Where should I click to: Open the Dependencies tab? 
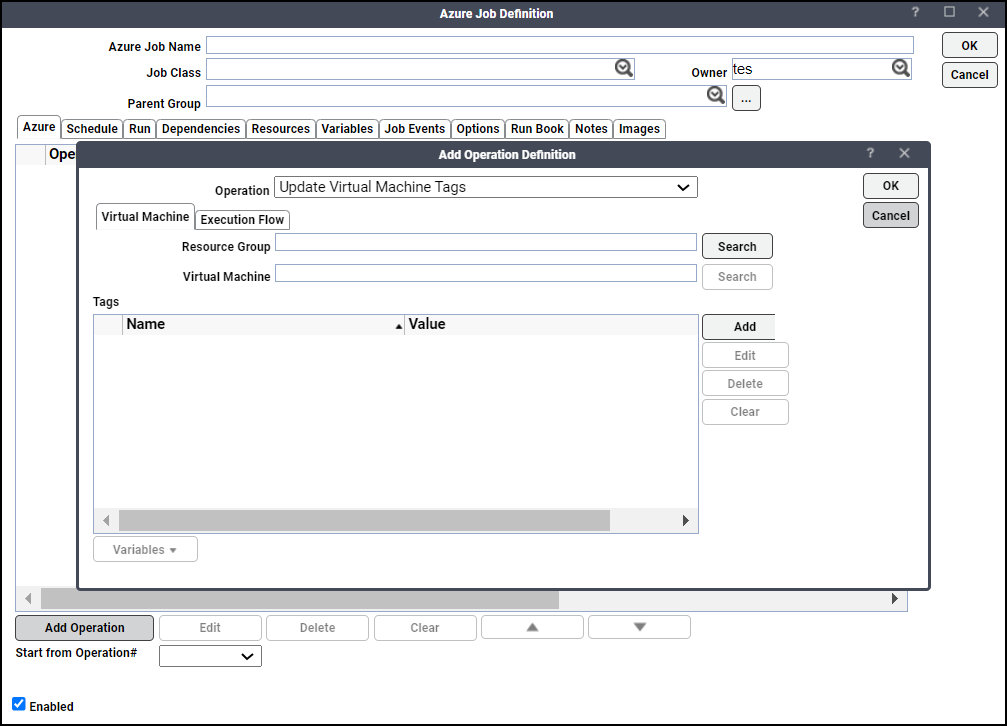click(201, 129)
